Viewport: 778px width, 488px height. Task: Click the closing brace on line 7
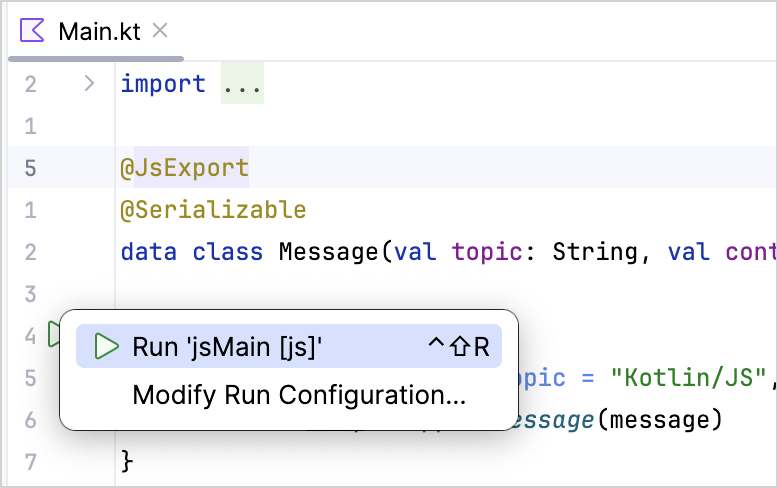pos(126,462)
